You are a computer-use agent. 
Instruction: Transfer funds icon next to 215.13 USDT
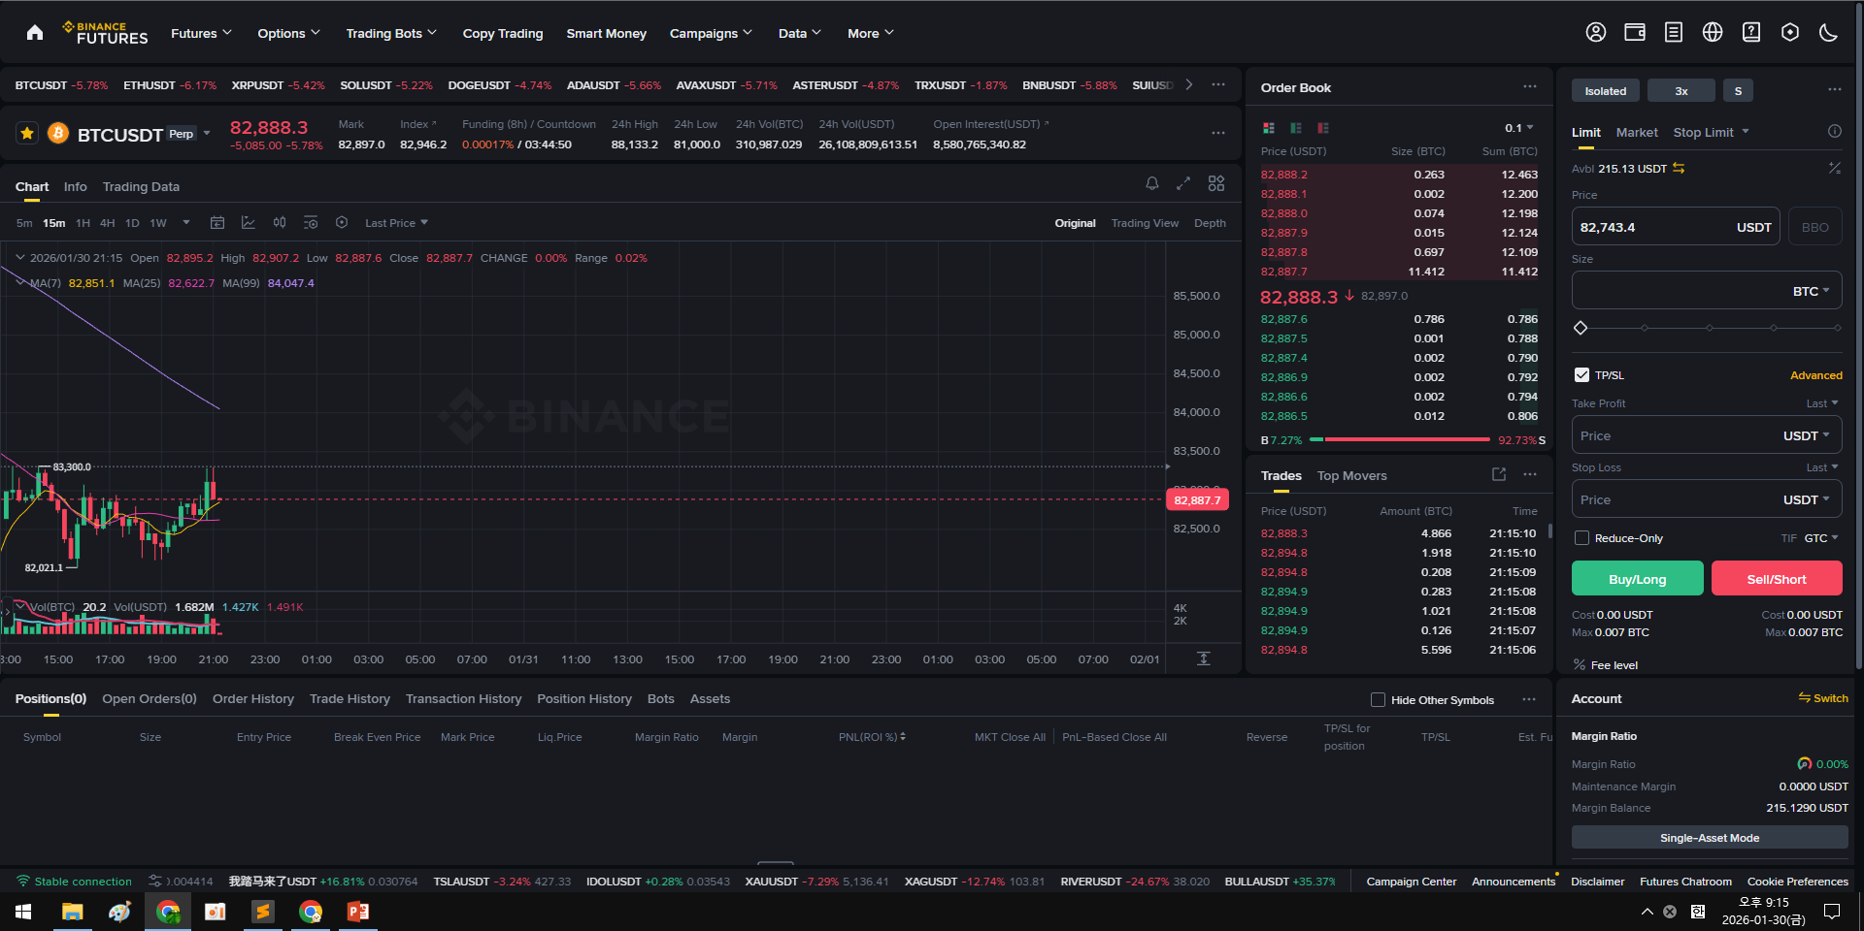click(x=1679, y=168)
